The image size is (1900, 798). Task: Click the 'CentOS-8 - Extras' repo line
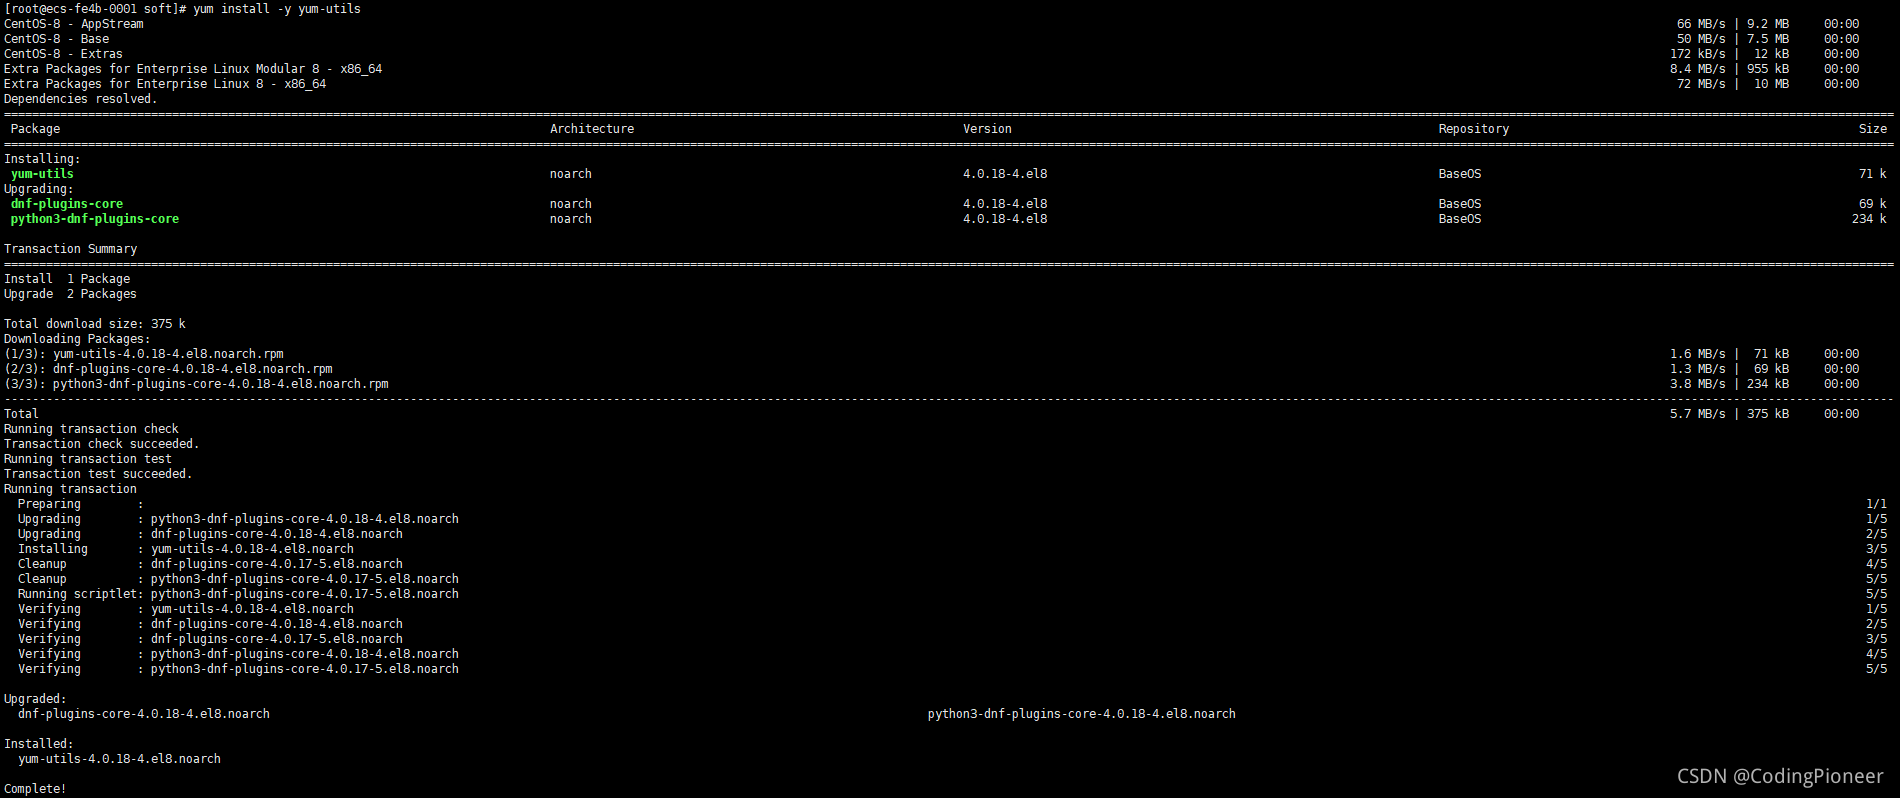point(64,54)
